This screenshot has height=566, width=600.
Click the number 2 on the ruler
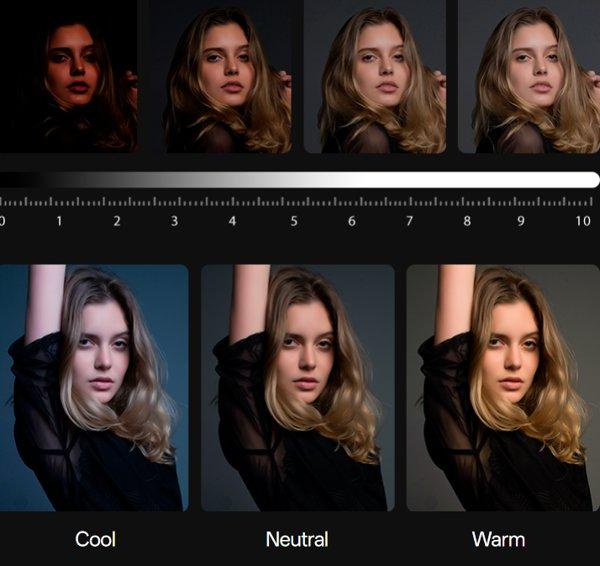coord(117,221)
